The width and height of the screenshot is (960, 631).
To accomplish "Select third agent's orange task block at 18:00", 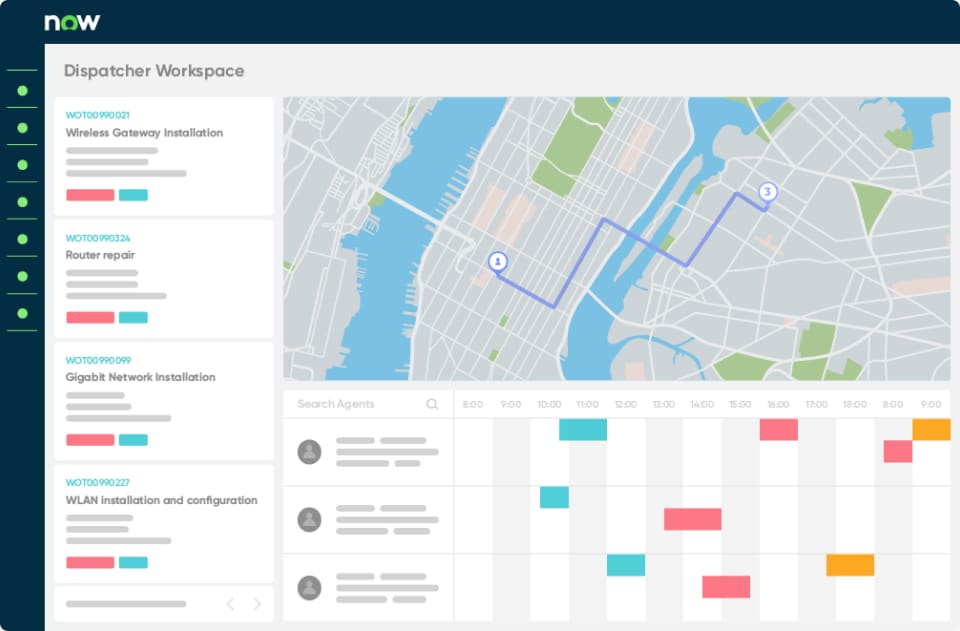I will pos(850,565).
